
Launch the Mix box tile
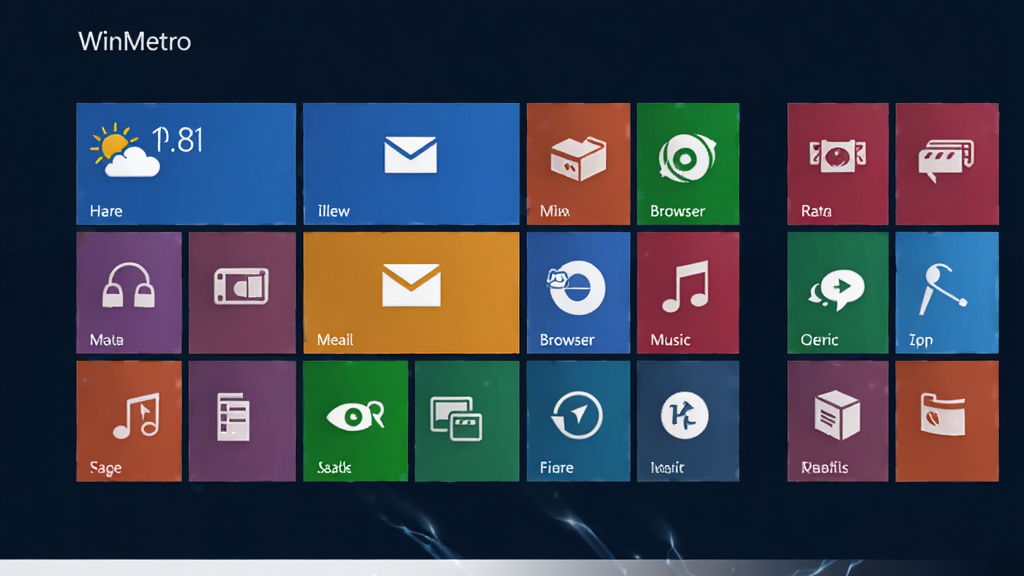coord(579,164)
